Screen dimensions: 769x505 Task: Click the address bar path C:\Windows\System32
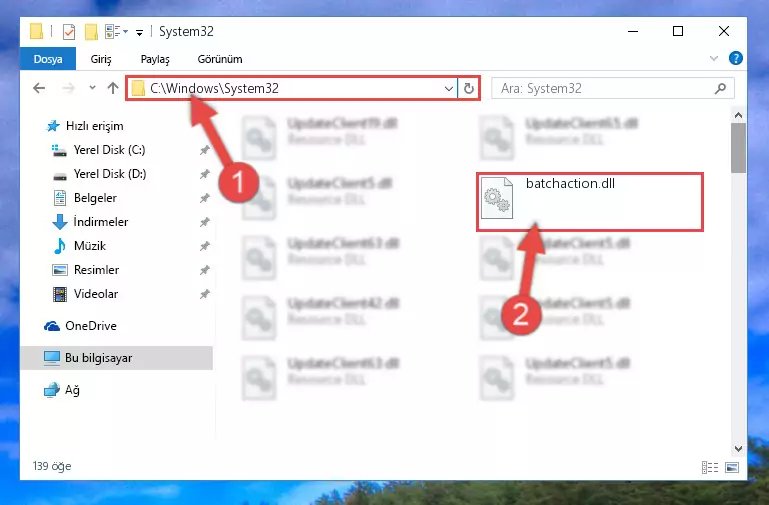(214, 88)
